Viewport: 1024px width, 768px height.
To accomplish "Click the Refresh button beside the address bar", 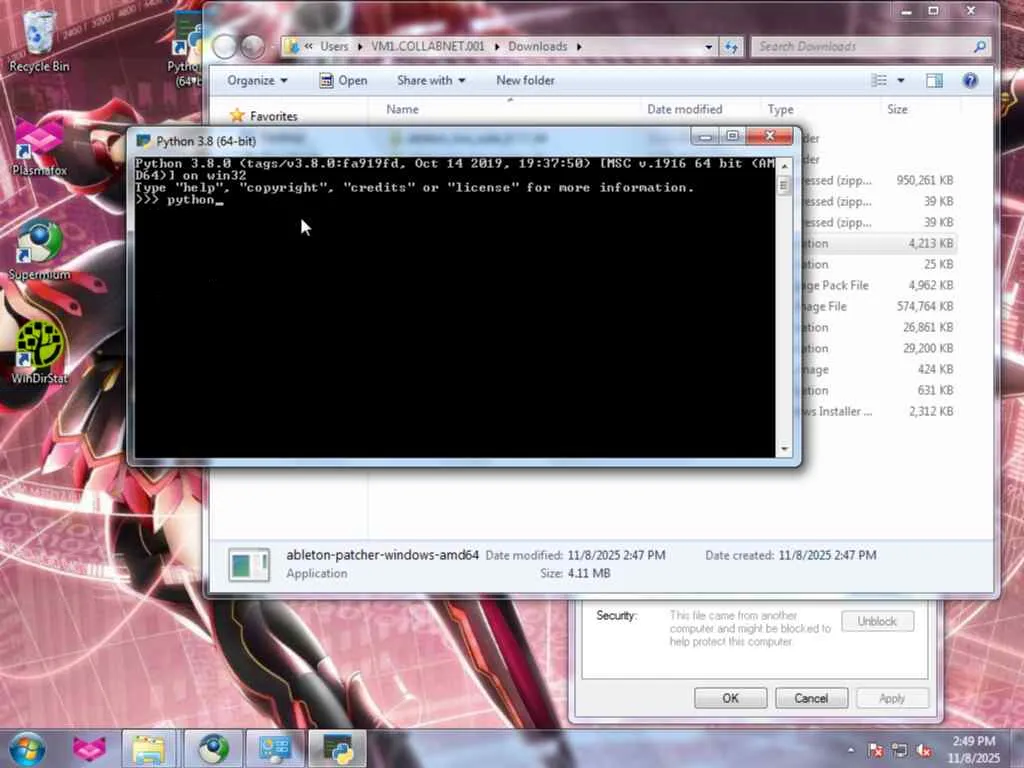I will tap(731, 46).
